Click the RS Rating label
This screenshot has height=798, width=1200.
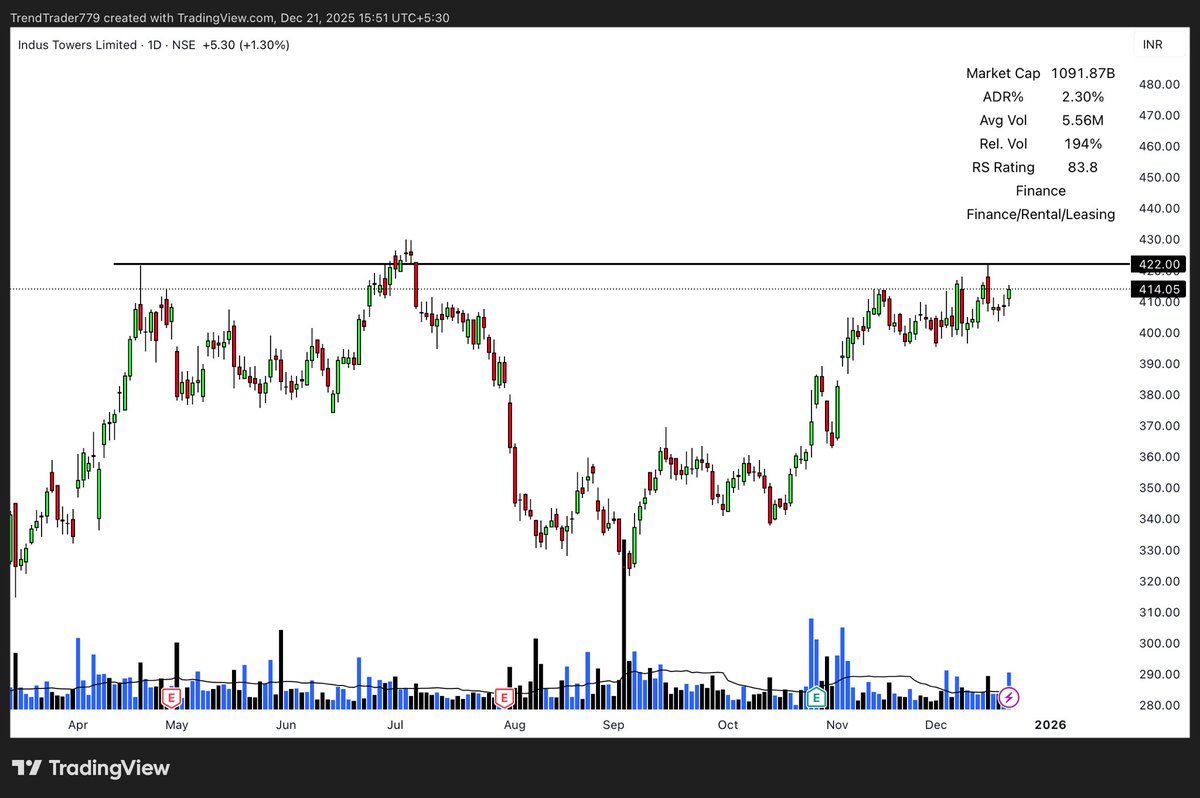pyautogui.click(x=1003, y=167)
